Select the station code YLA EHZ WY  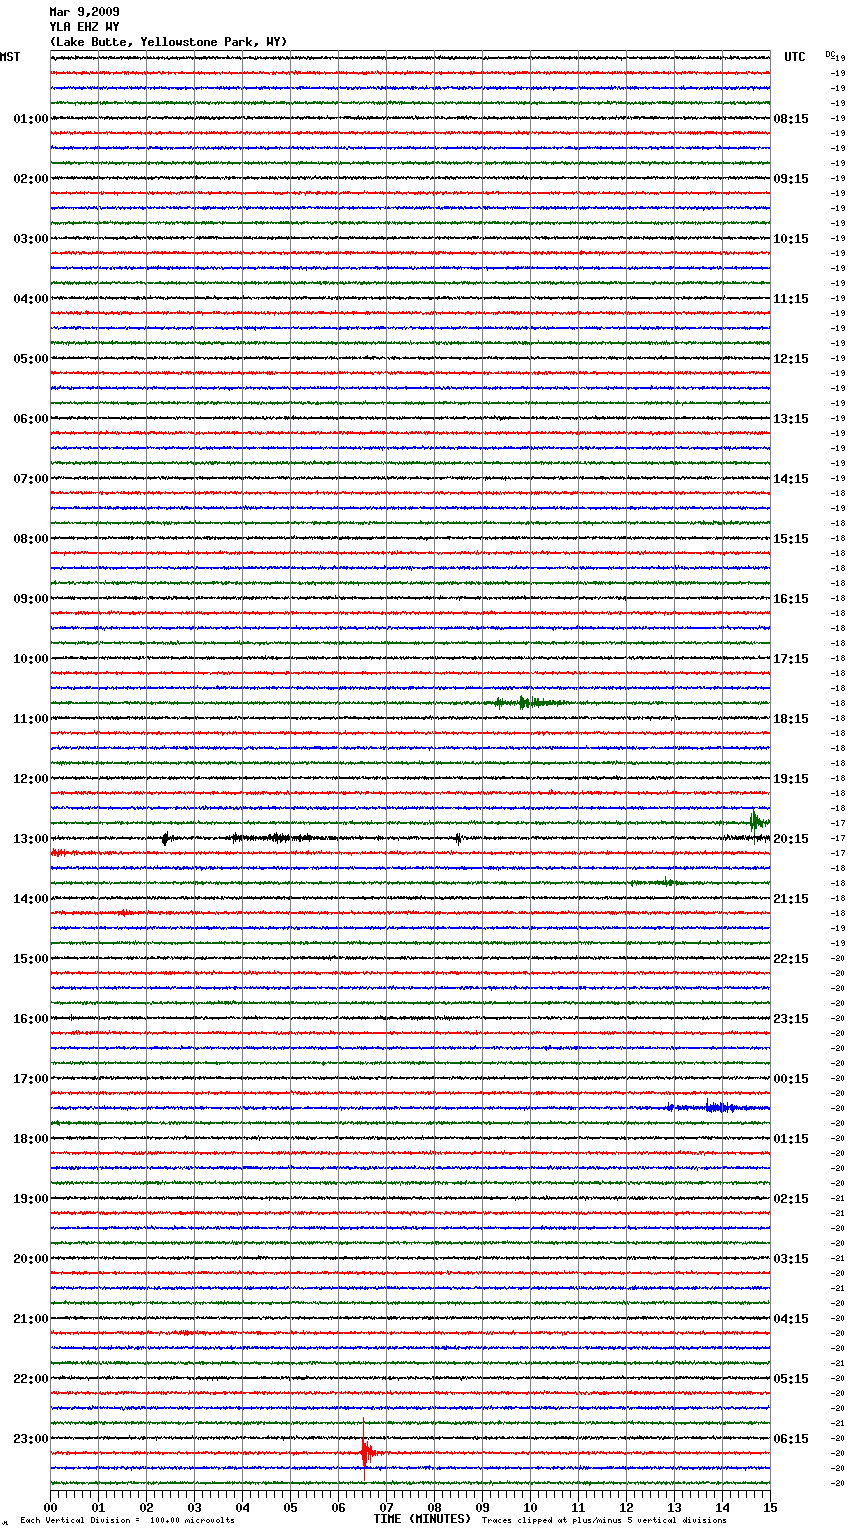(84, 27)
